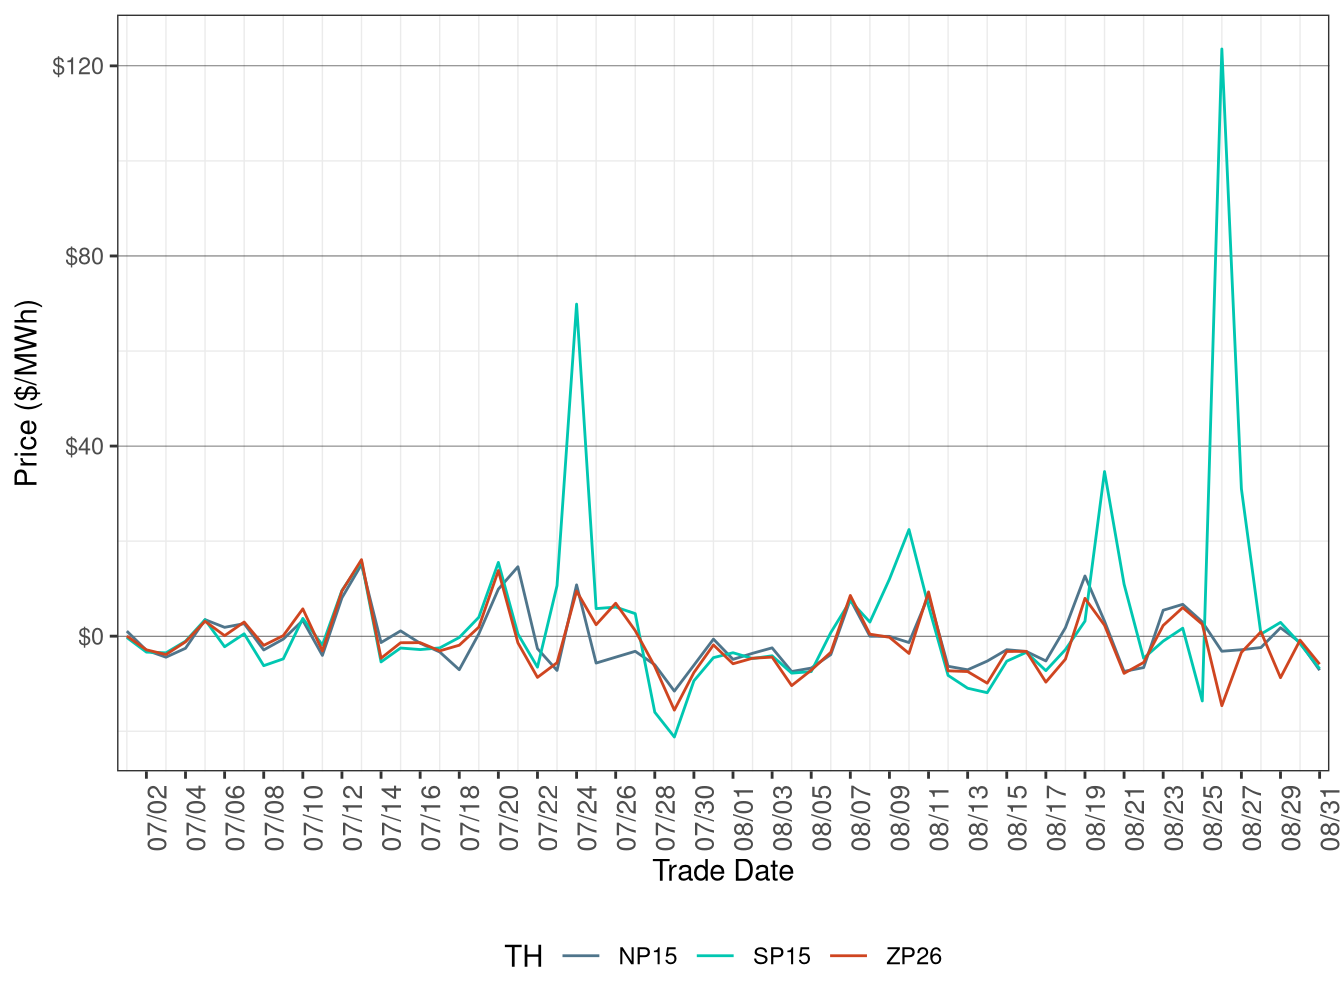Screen dimensions: 1344x1008
Task: Click the SP15 peak above $120
Action: (x=1222, y=49)
